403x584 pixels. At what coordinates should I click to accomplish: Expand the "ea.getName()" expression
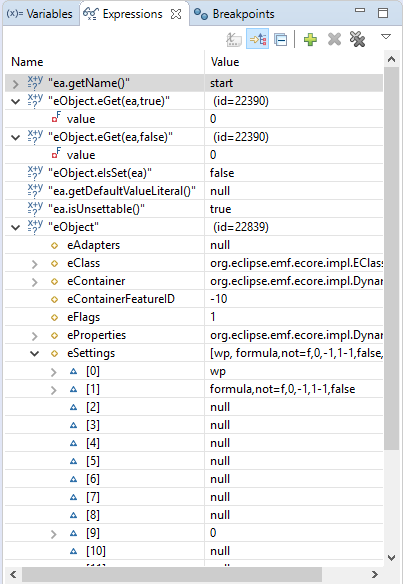point(15,84)
